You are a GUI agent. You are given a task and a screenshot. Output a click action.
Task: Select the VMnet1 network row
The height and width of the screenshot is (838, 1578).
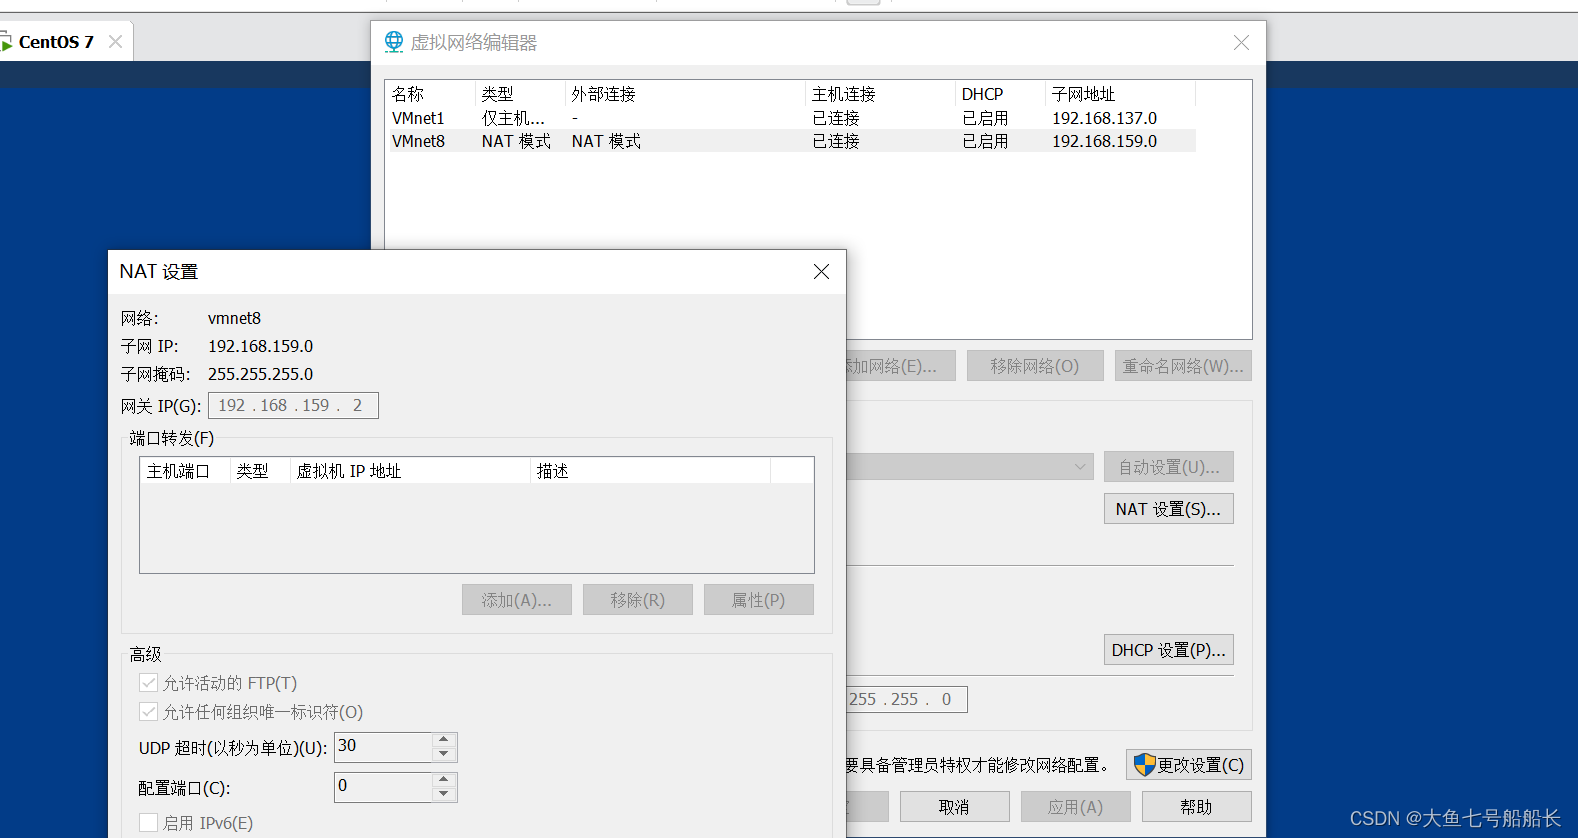tap(790, 118)
